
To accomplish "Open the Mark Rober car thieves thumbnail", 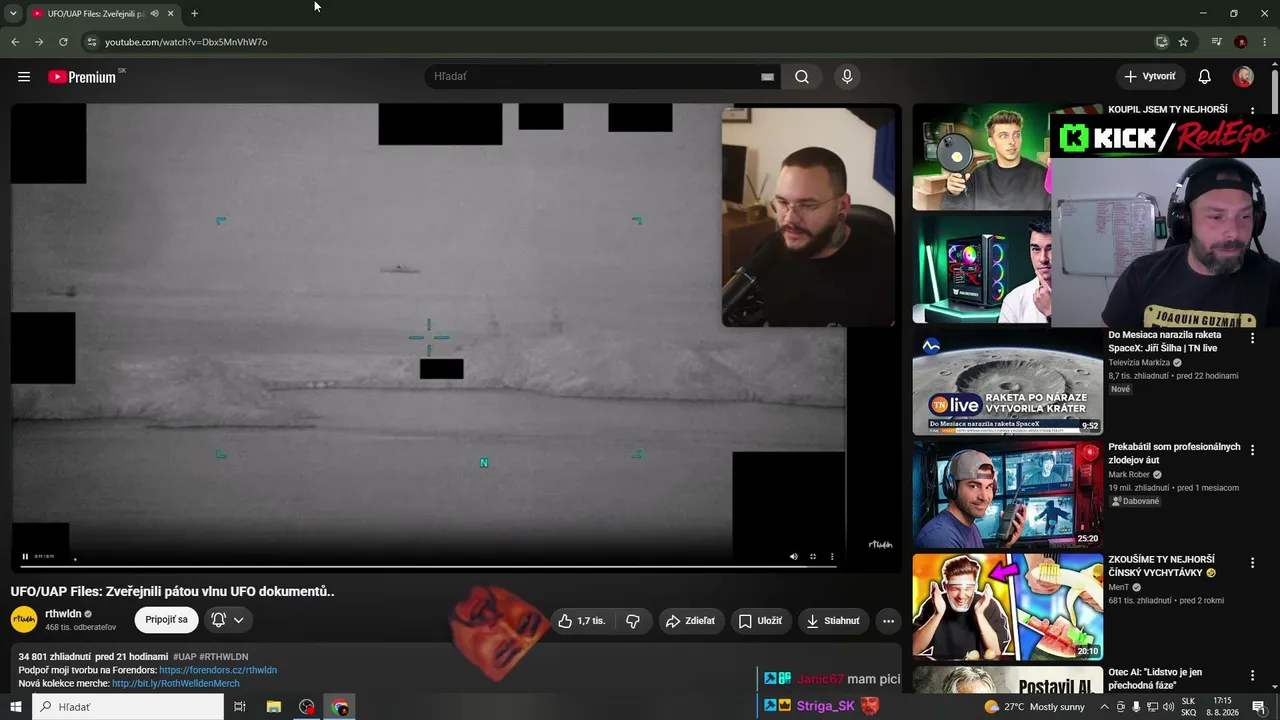I will pos(1007,494).
